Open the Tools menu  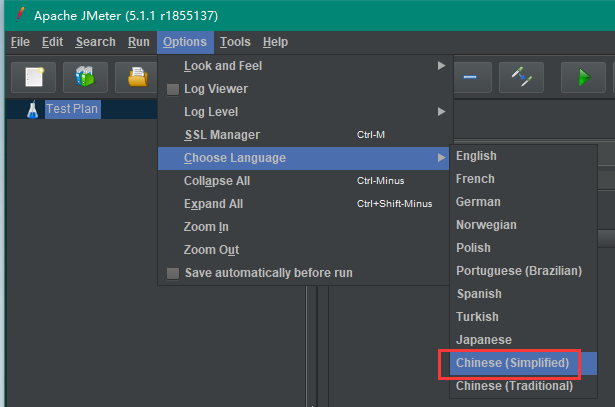click(235, 42)
